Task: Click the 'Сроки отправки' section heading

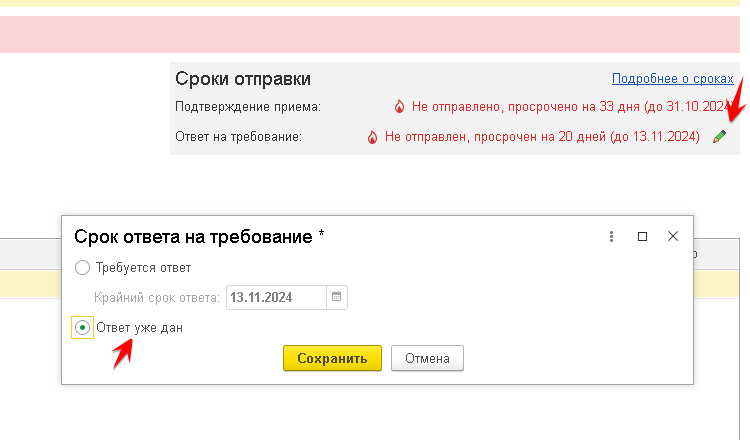Action: 243,79
